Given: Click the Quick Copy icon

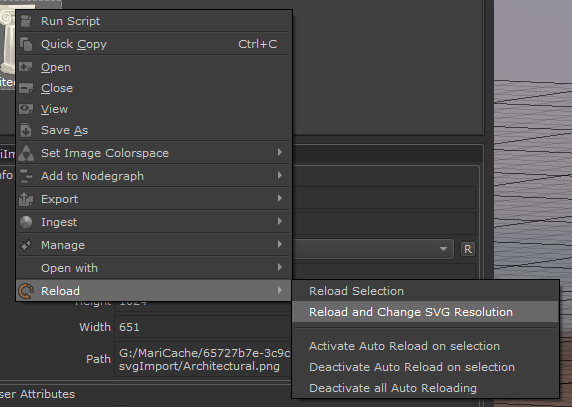Looking at the screenshot, I should [26, 44].
